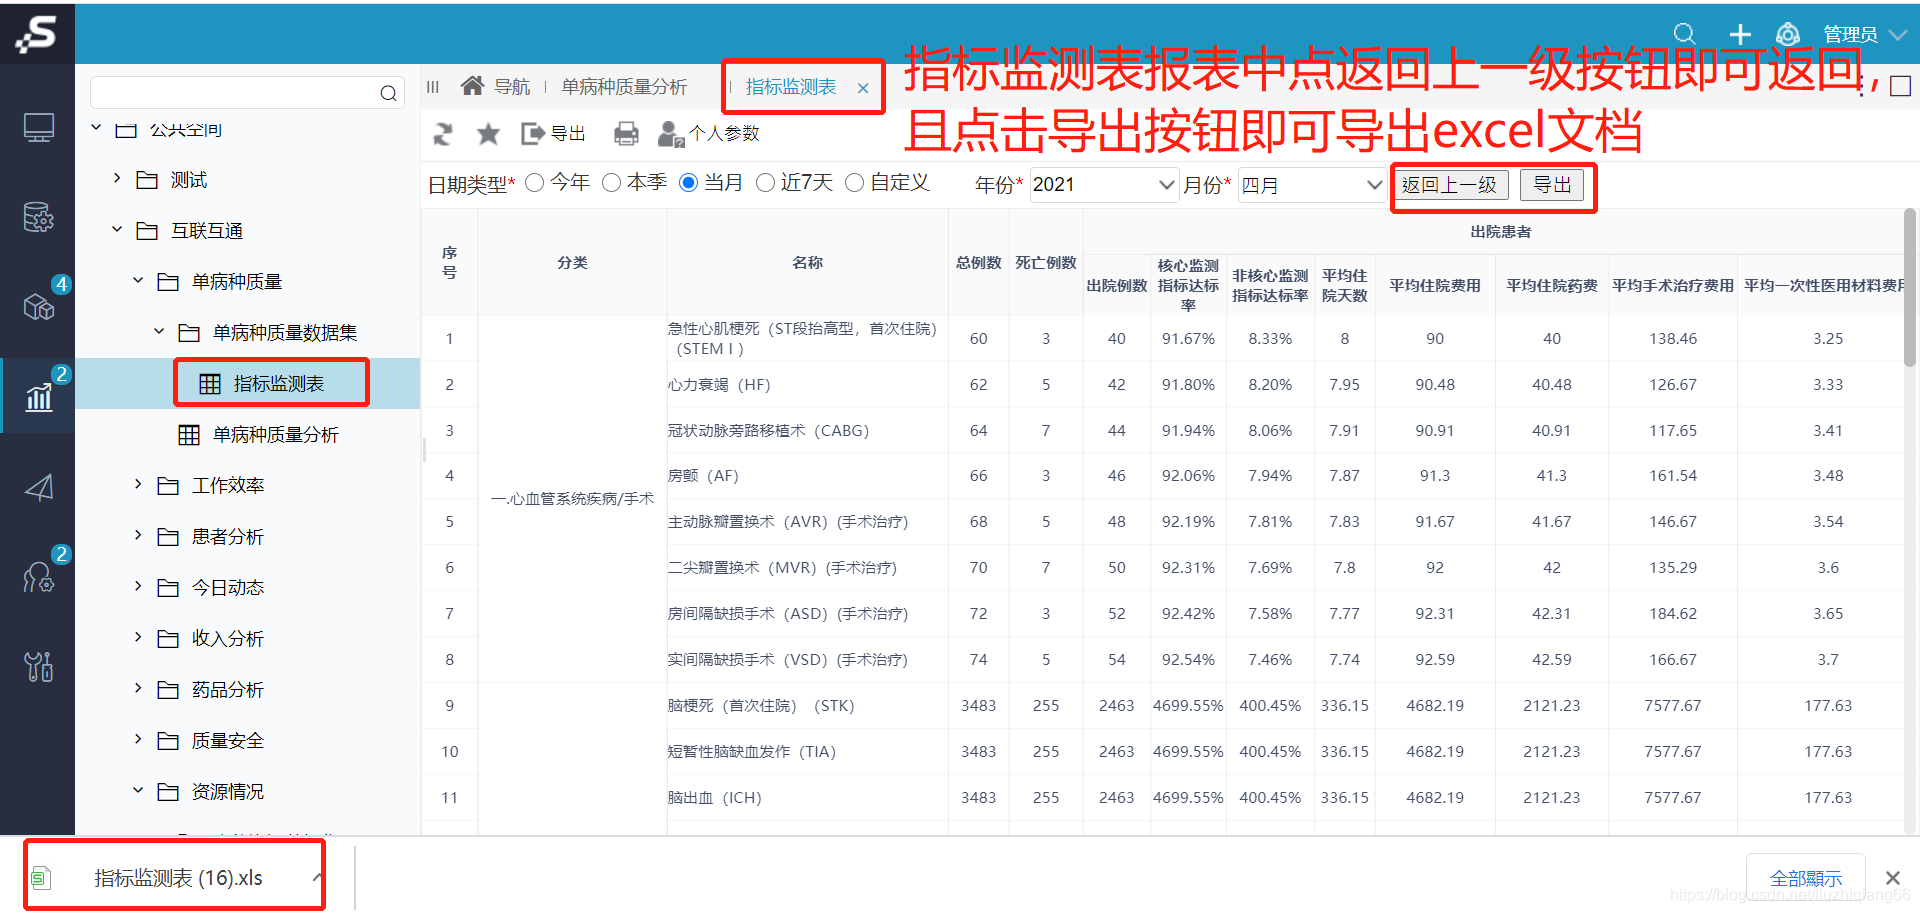Click the refresh icon in report toolbar
This screenshot has height=913, width=1920.
click(443, 133)
